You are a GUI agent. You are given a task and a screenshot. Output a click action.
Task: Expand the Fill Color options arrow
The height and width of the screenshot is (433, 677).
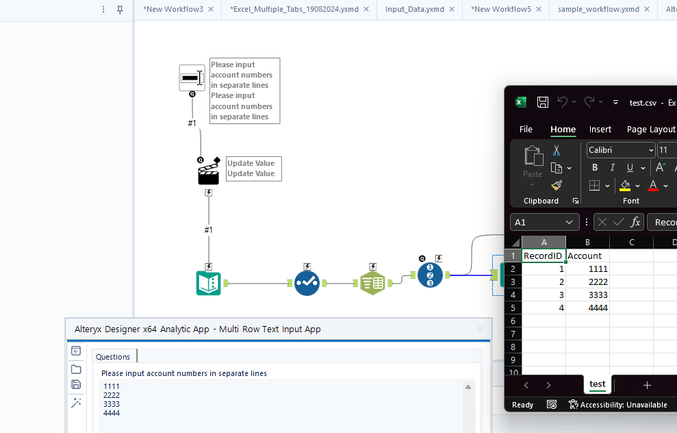[637, 186]
